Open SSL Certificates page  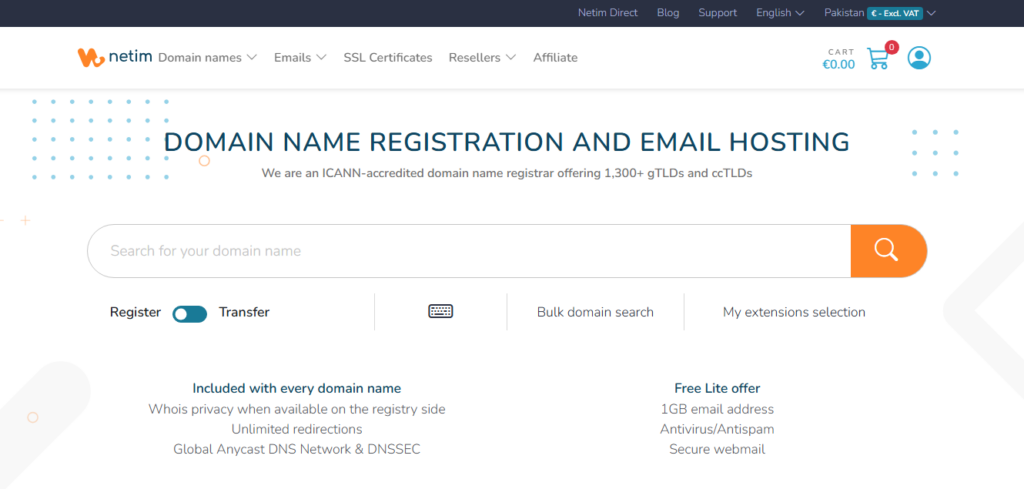[x=388, y=57]
